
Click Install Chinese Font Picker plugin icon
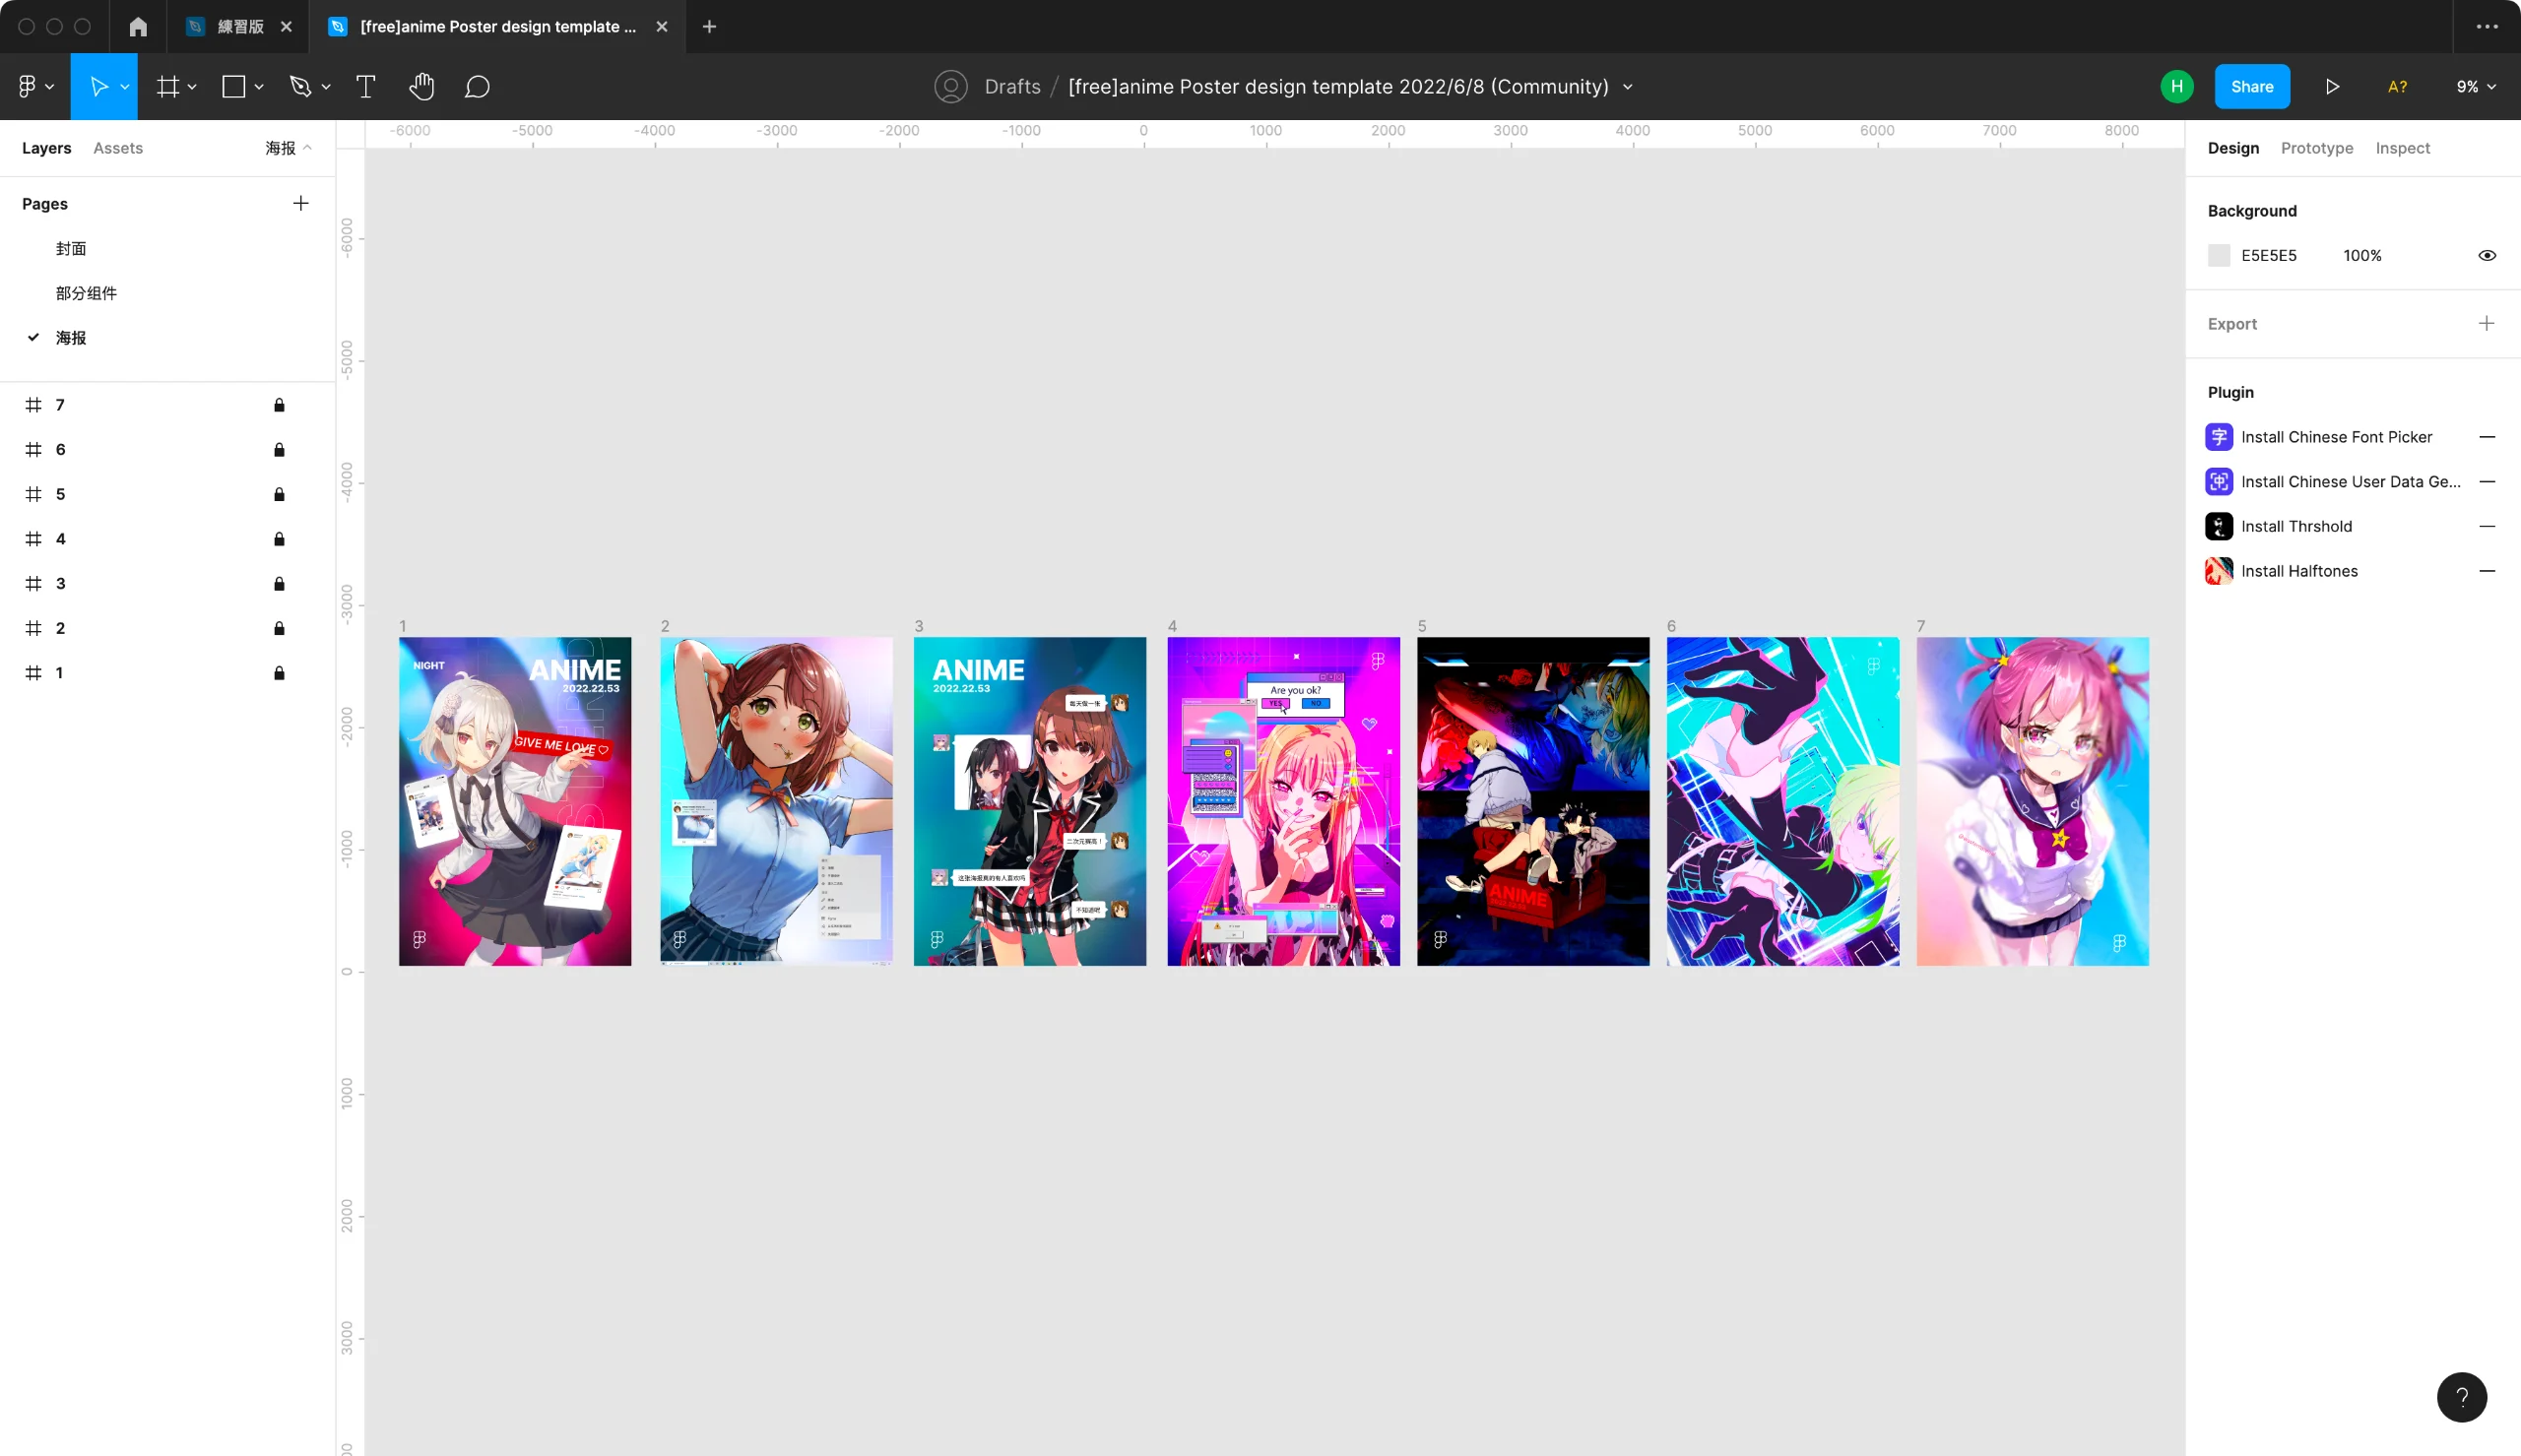2219,437
